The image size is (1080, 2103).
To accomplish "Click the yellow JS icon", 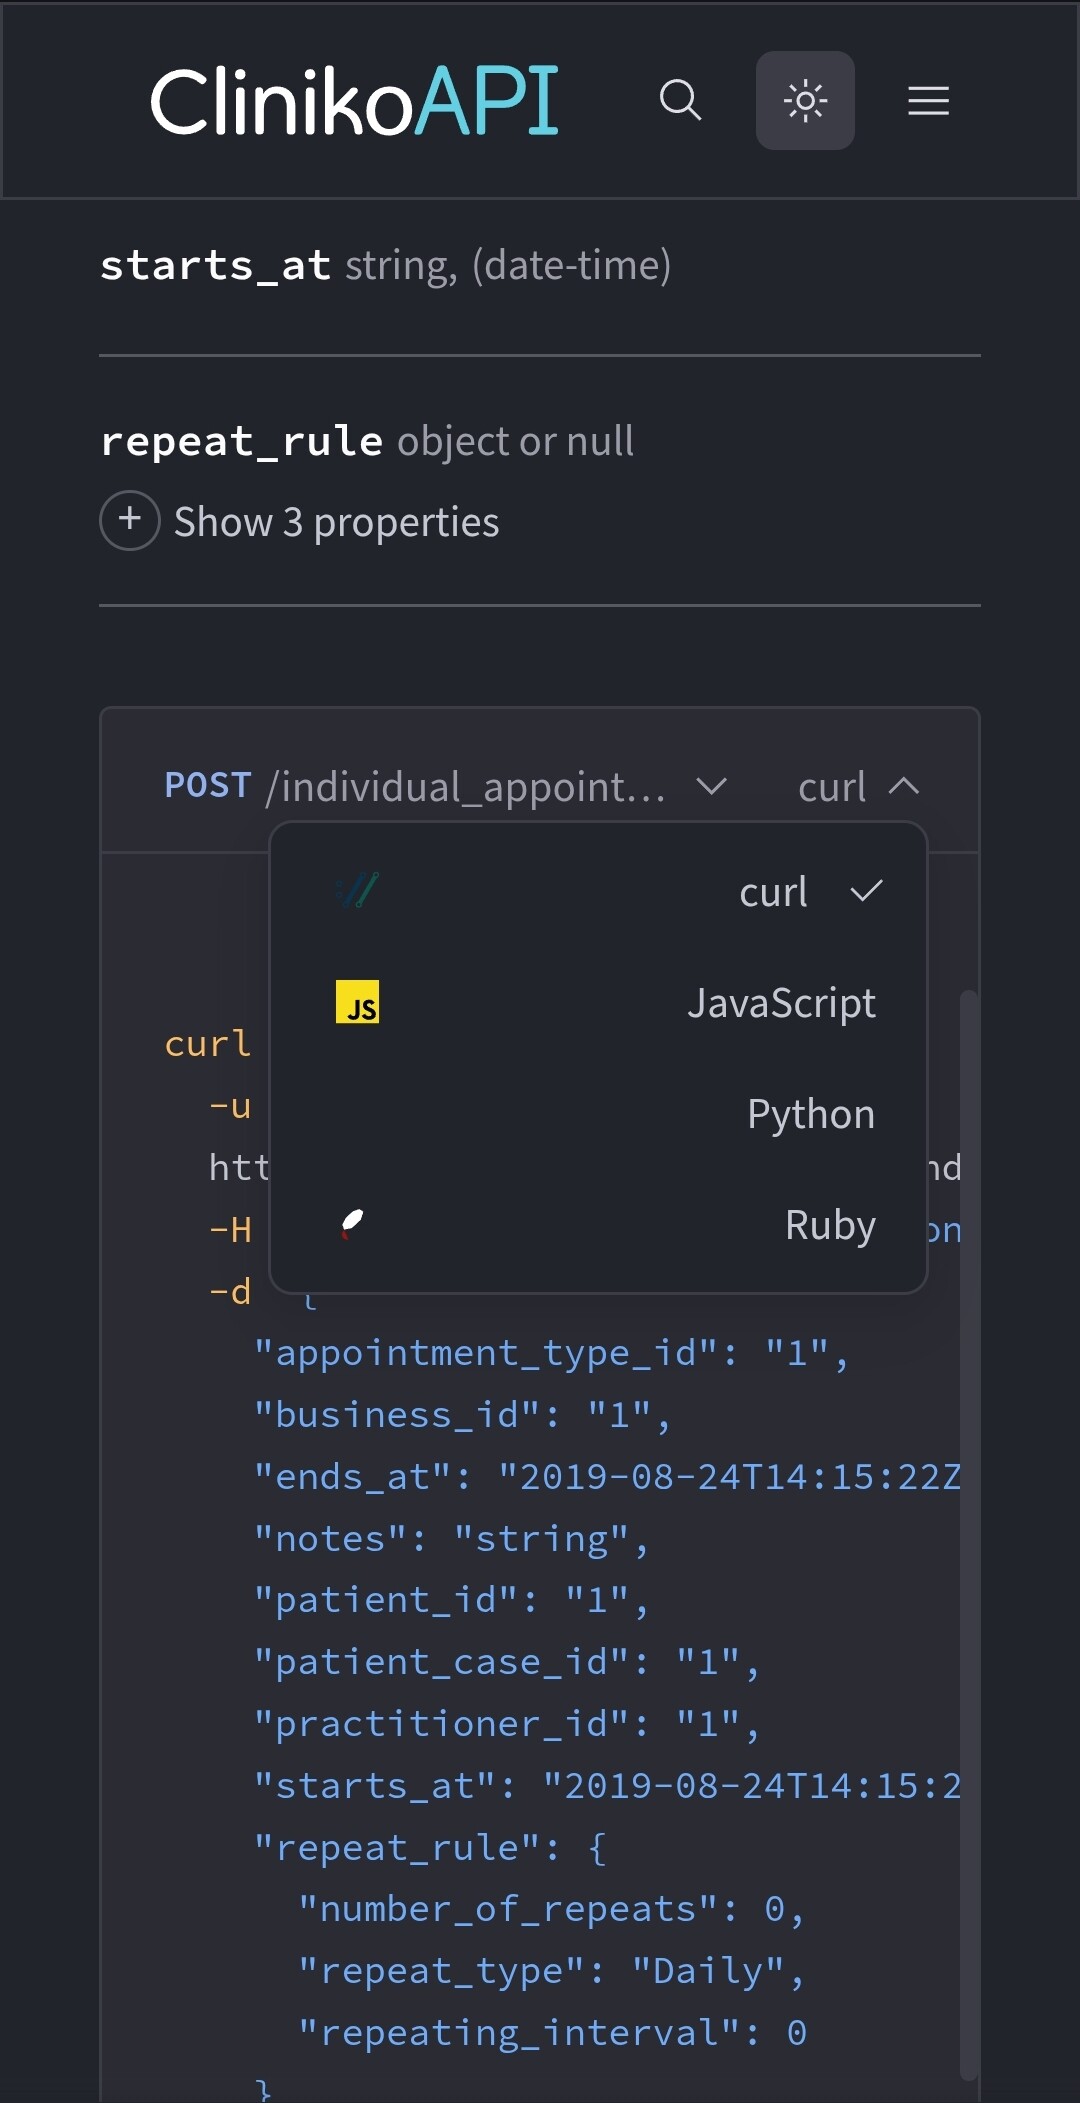I will [x=357, y=1002].
